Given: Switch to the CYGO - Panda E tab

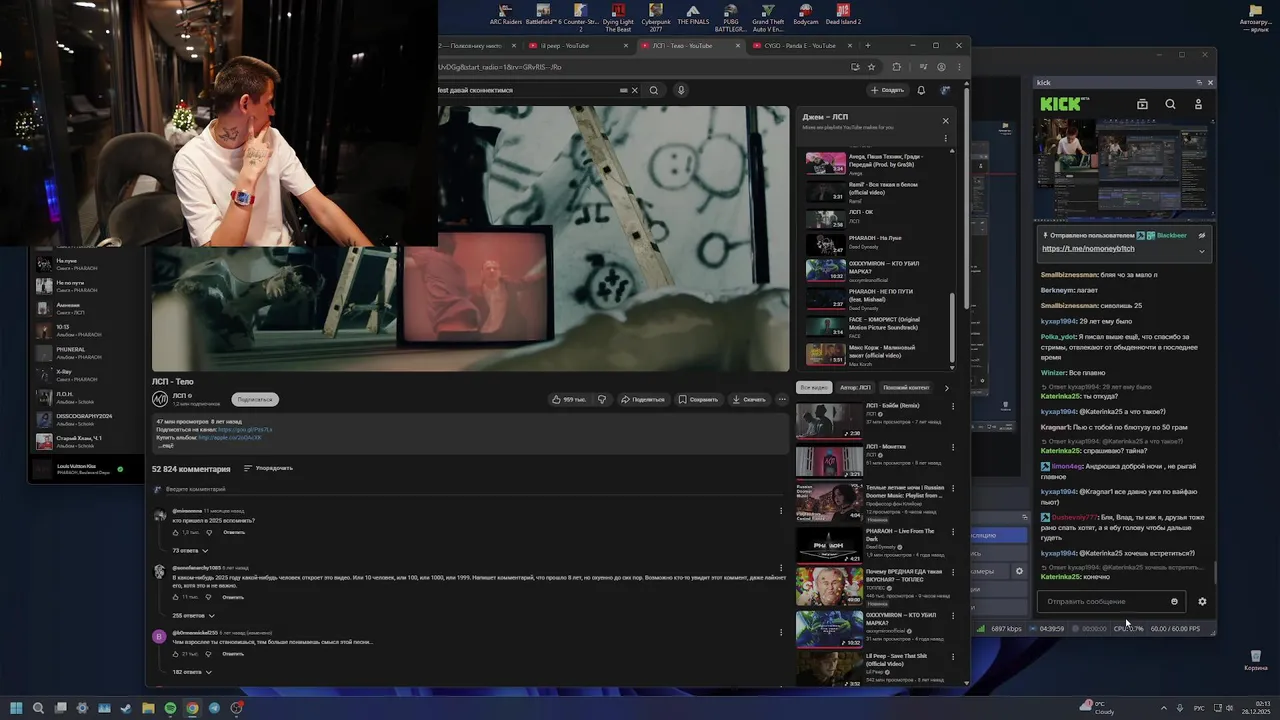Looking at the screenshot, I should tap(803, 45).
